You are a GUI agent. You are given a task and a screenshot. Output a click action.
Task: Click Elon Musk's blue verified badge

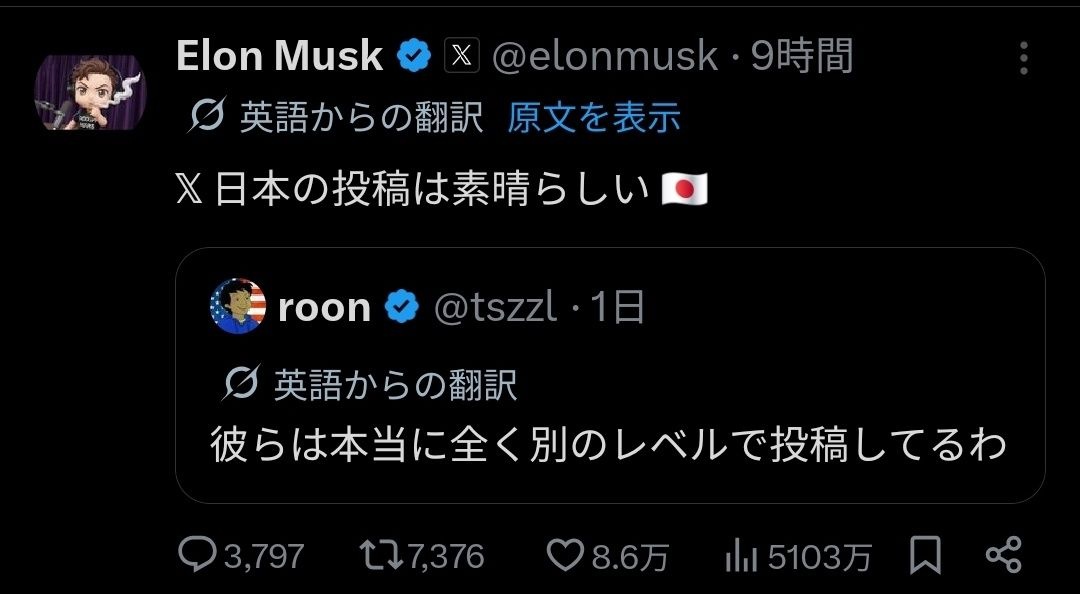click(x=412, y=57)
